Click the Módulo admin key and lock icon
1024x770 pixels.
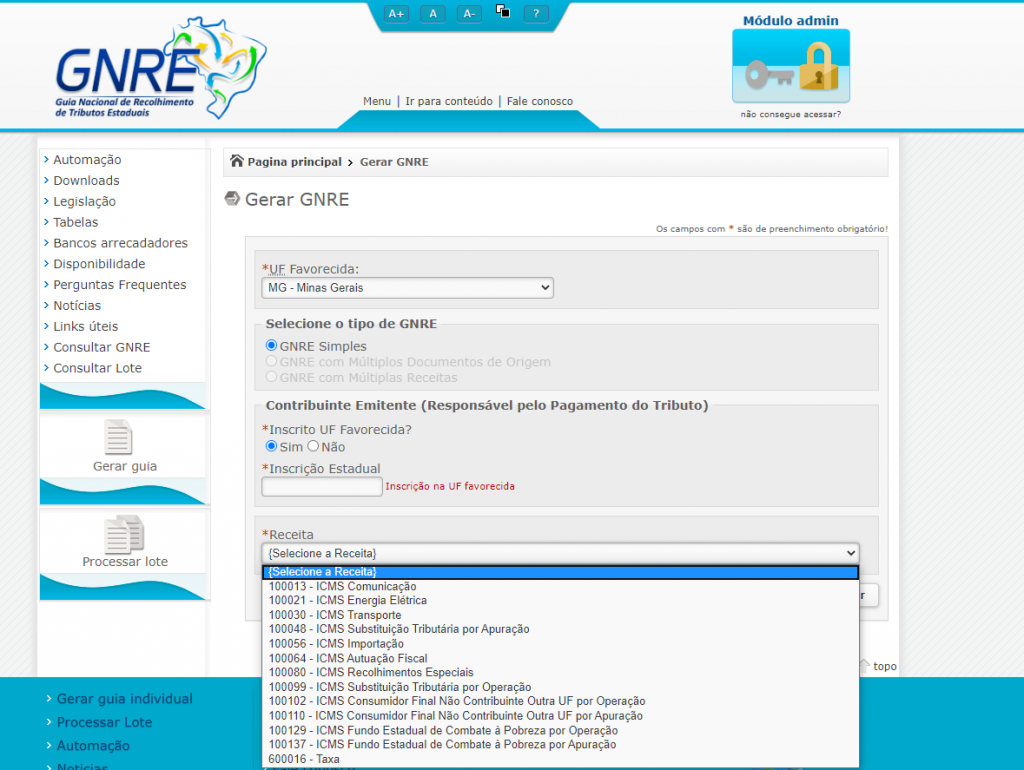[790, 66]
